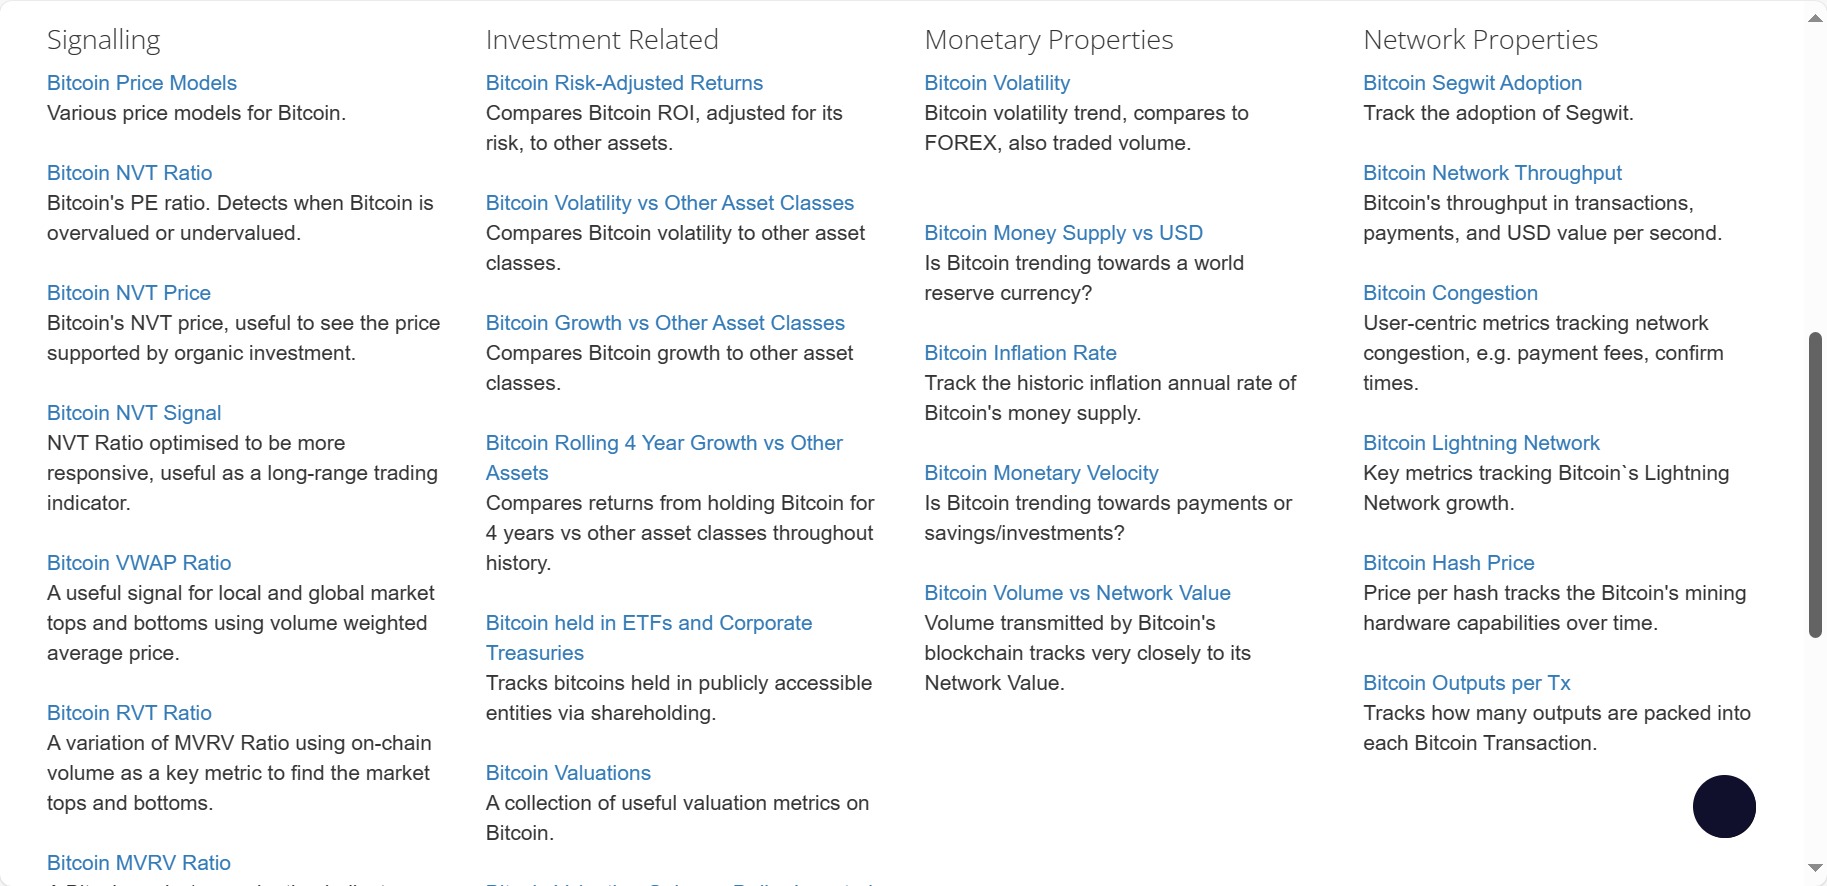
Task: Open Bitcoin Lightning Network metrics
Action: (1481, 443)
